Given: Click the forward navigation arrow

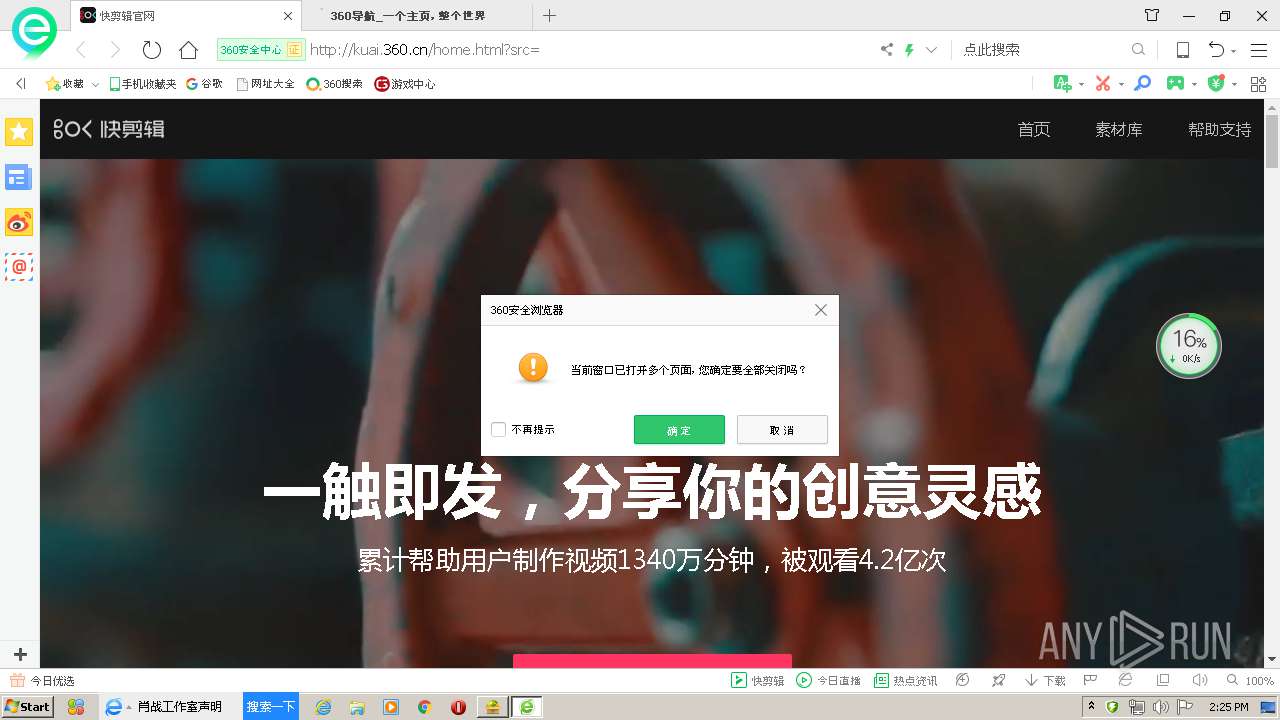Looking at the screenshot, I should point(115,50).
